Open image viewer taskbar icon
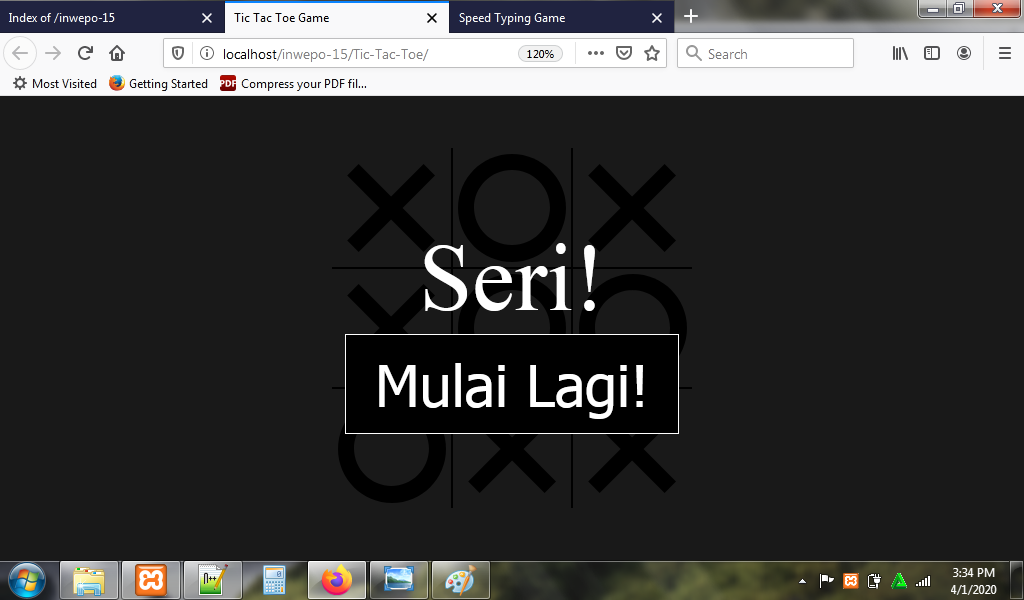This screenshot has width=1024, height=600. 399,580
